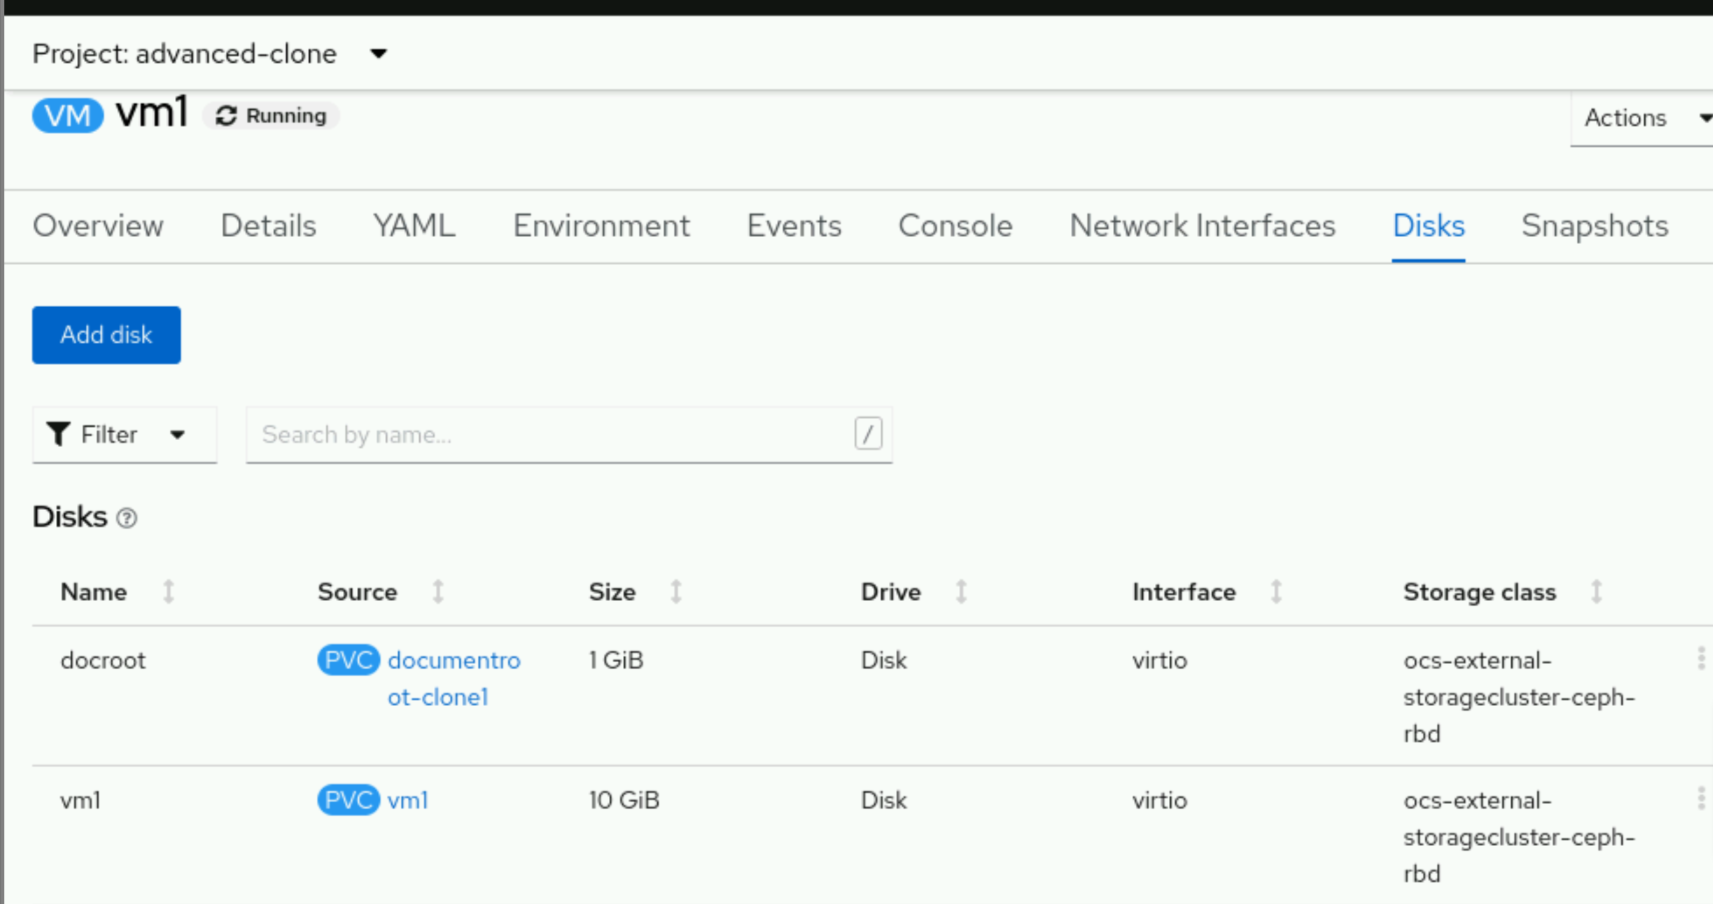Switch to the Snapshots tab
Image resolution: width=1713 pixels, height=904 pixels.
coord(1594,226)
